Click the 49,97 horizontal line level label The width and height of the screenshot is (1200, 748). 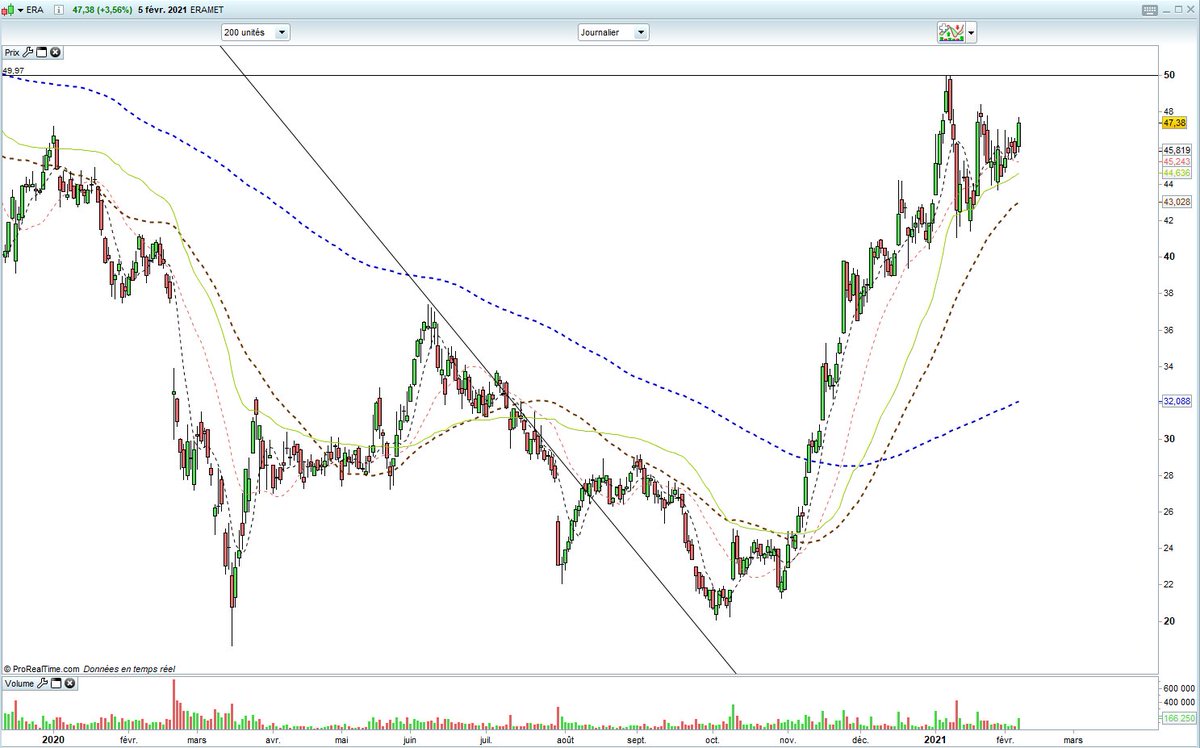coord(13,71)
